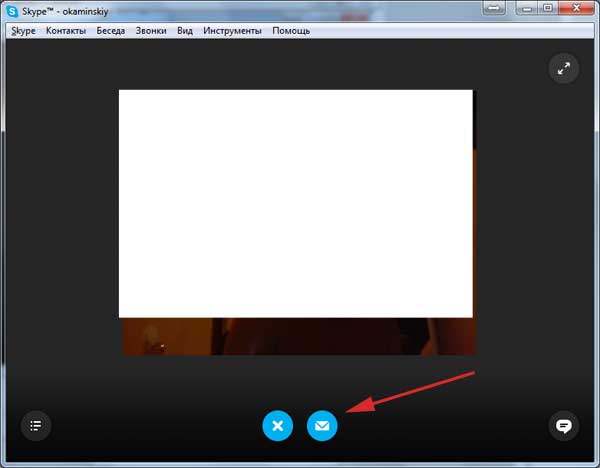Image resolution: width=600 pixels, height=468 pixels.
Task: Open the Skype menu
Action: [x=22, y=31]
